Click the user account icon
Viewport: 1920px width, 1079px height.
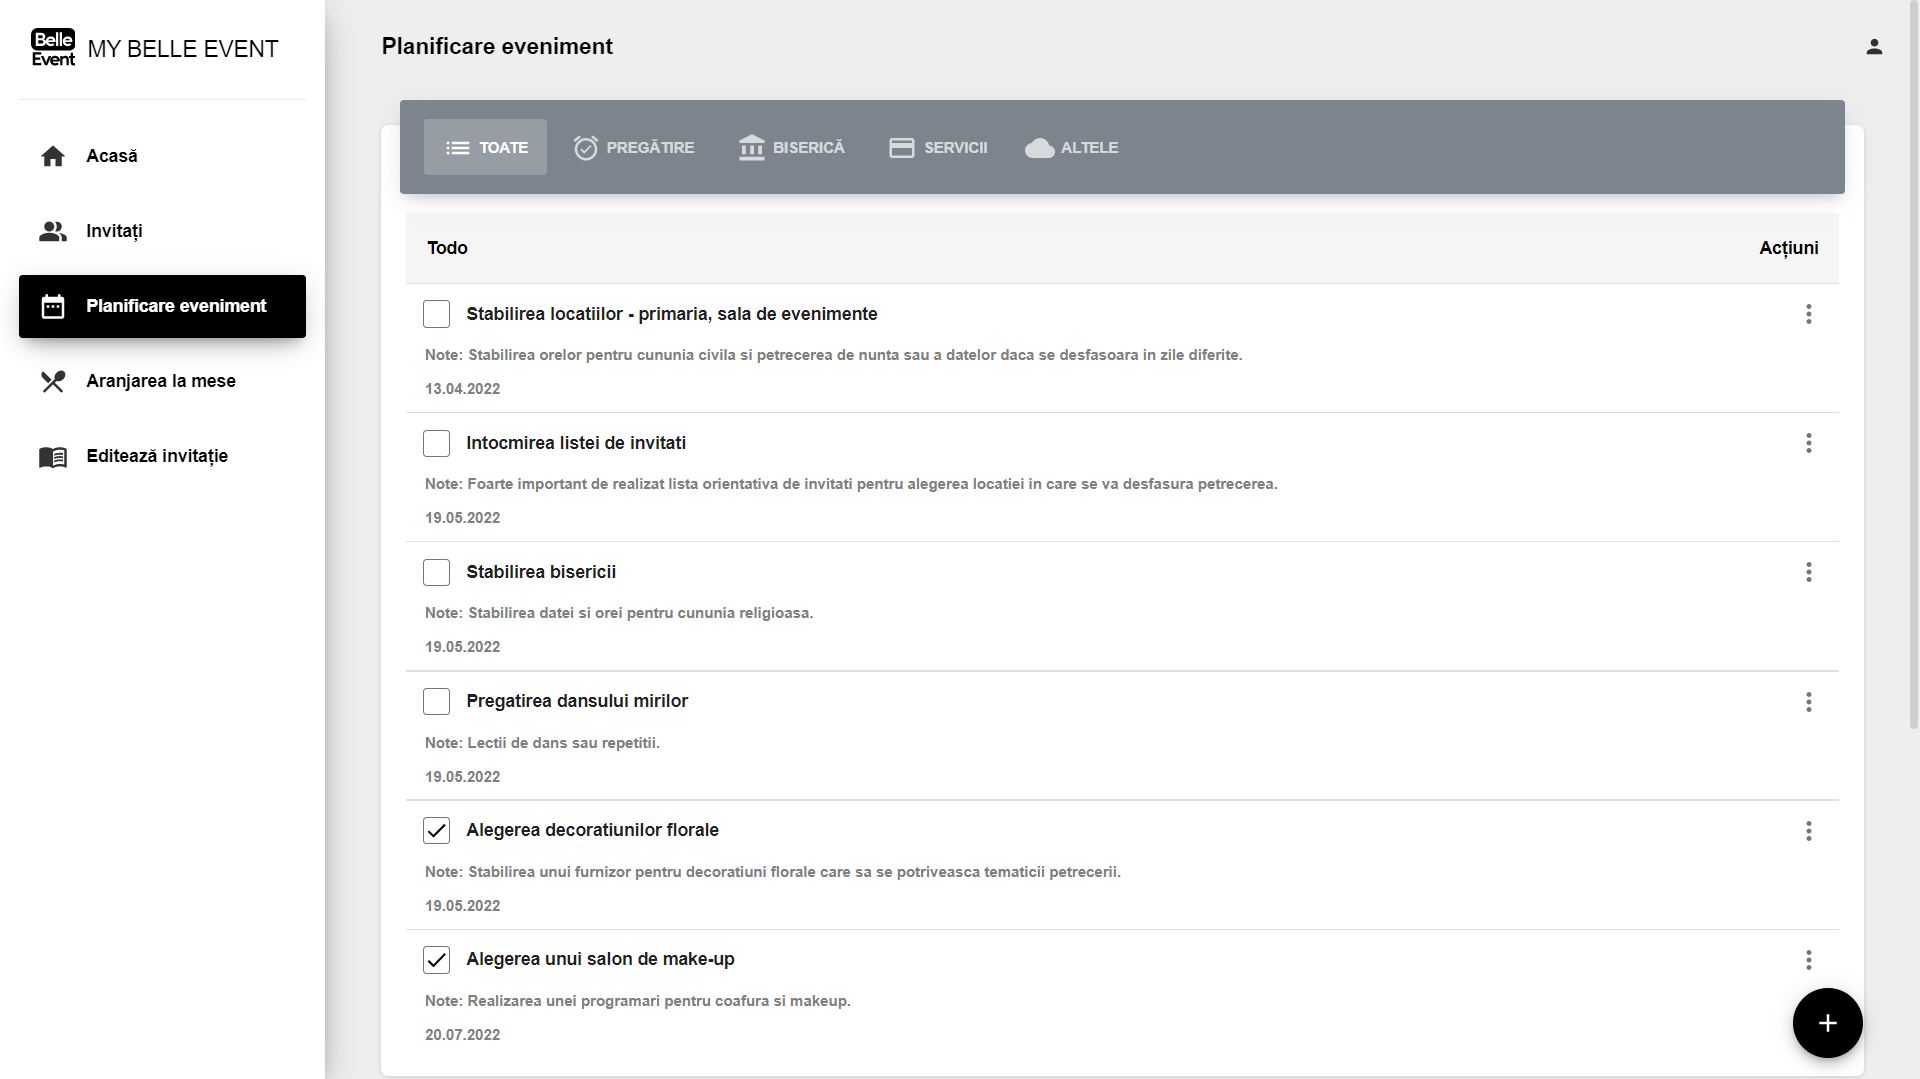pos(1874,47)
